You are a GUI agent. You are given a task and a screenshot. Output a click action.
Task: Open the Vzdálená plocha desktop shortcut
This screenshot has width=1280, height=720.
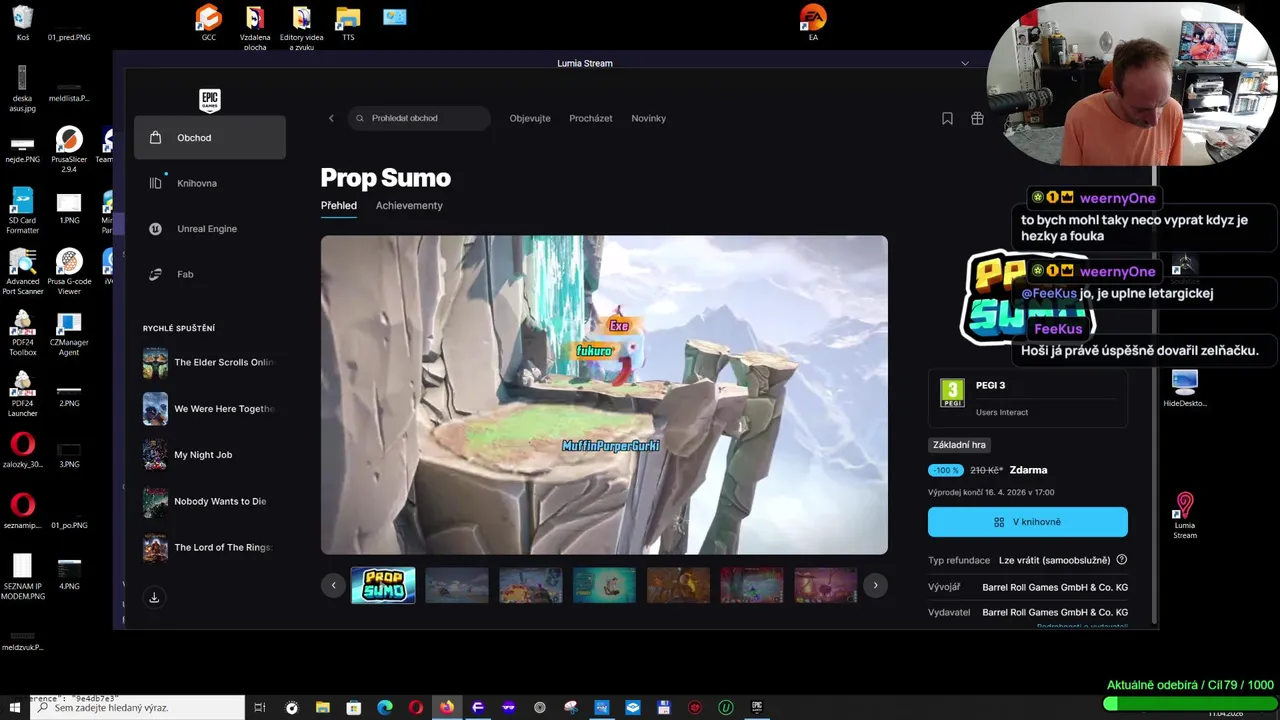(255, 27)
